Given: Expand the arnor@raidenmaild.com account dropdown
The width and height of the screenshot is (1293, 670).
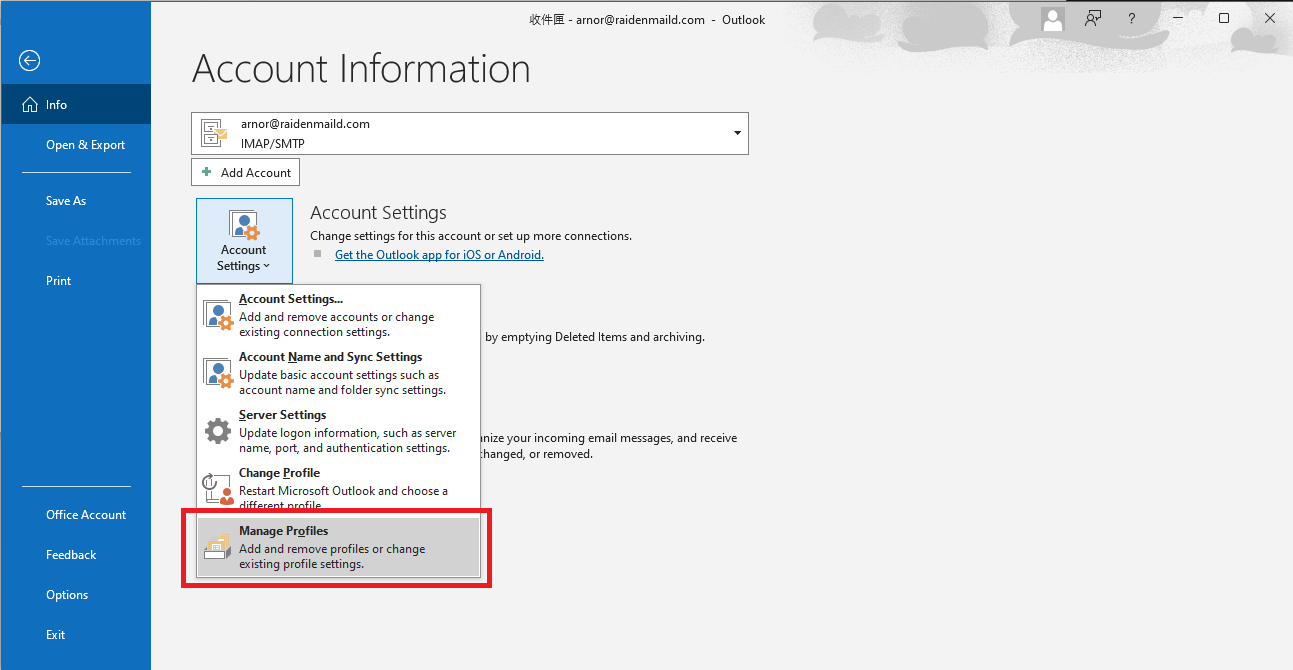Looking at the screenshot, I should 738,133.
